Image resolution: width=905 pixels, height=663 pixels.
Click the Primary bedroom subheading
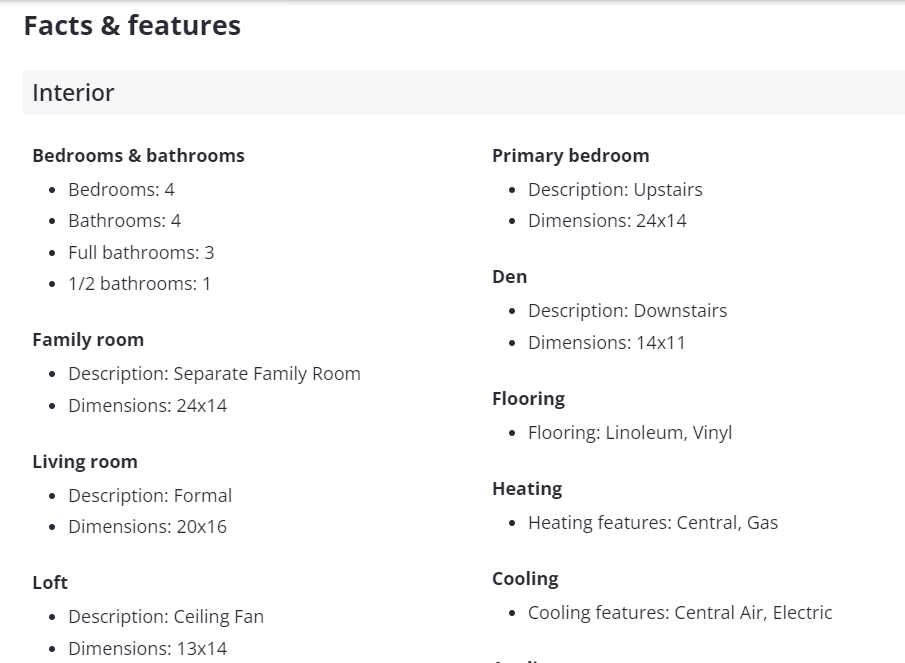tap(571, 155)
